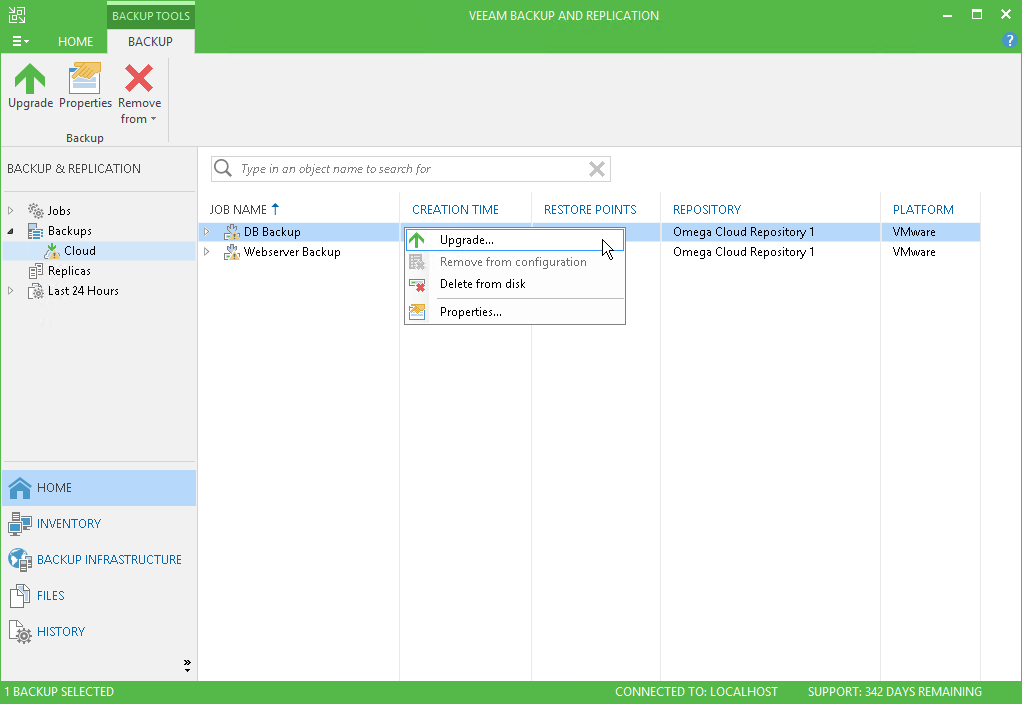Click the context menu Properties icon
The width and height of the screenshot is (1022, 704).
416,312
